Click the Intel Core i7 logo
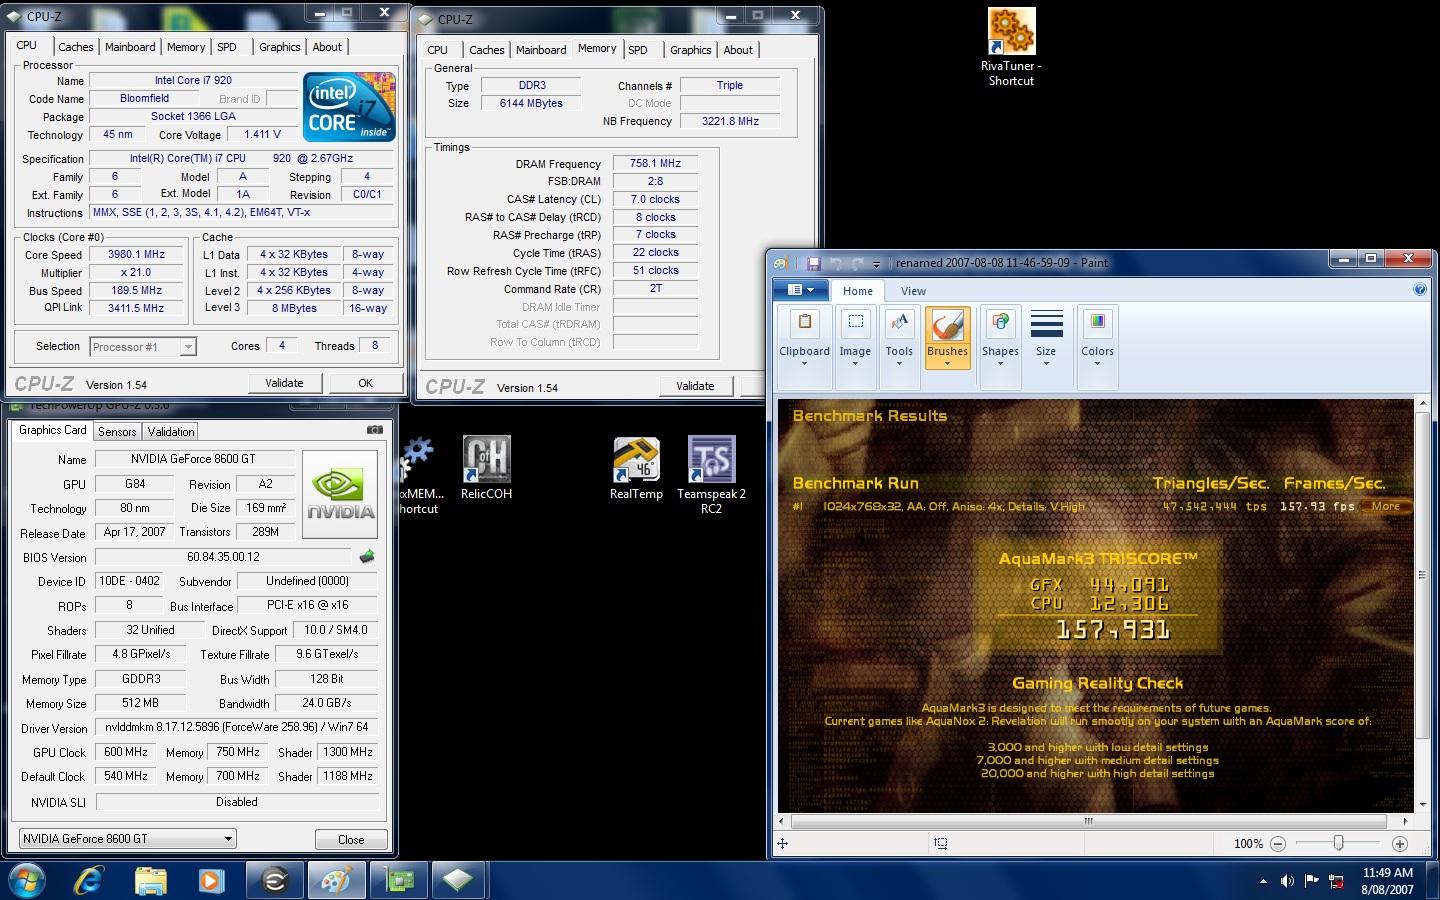This screenshot has width=1440, height=900. [x=349, y=105]
